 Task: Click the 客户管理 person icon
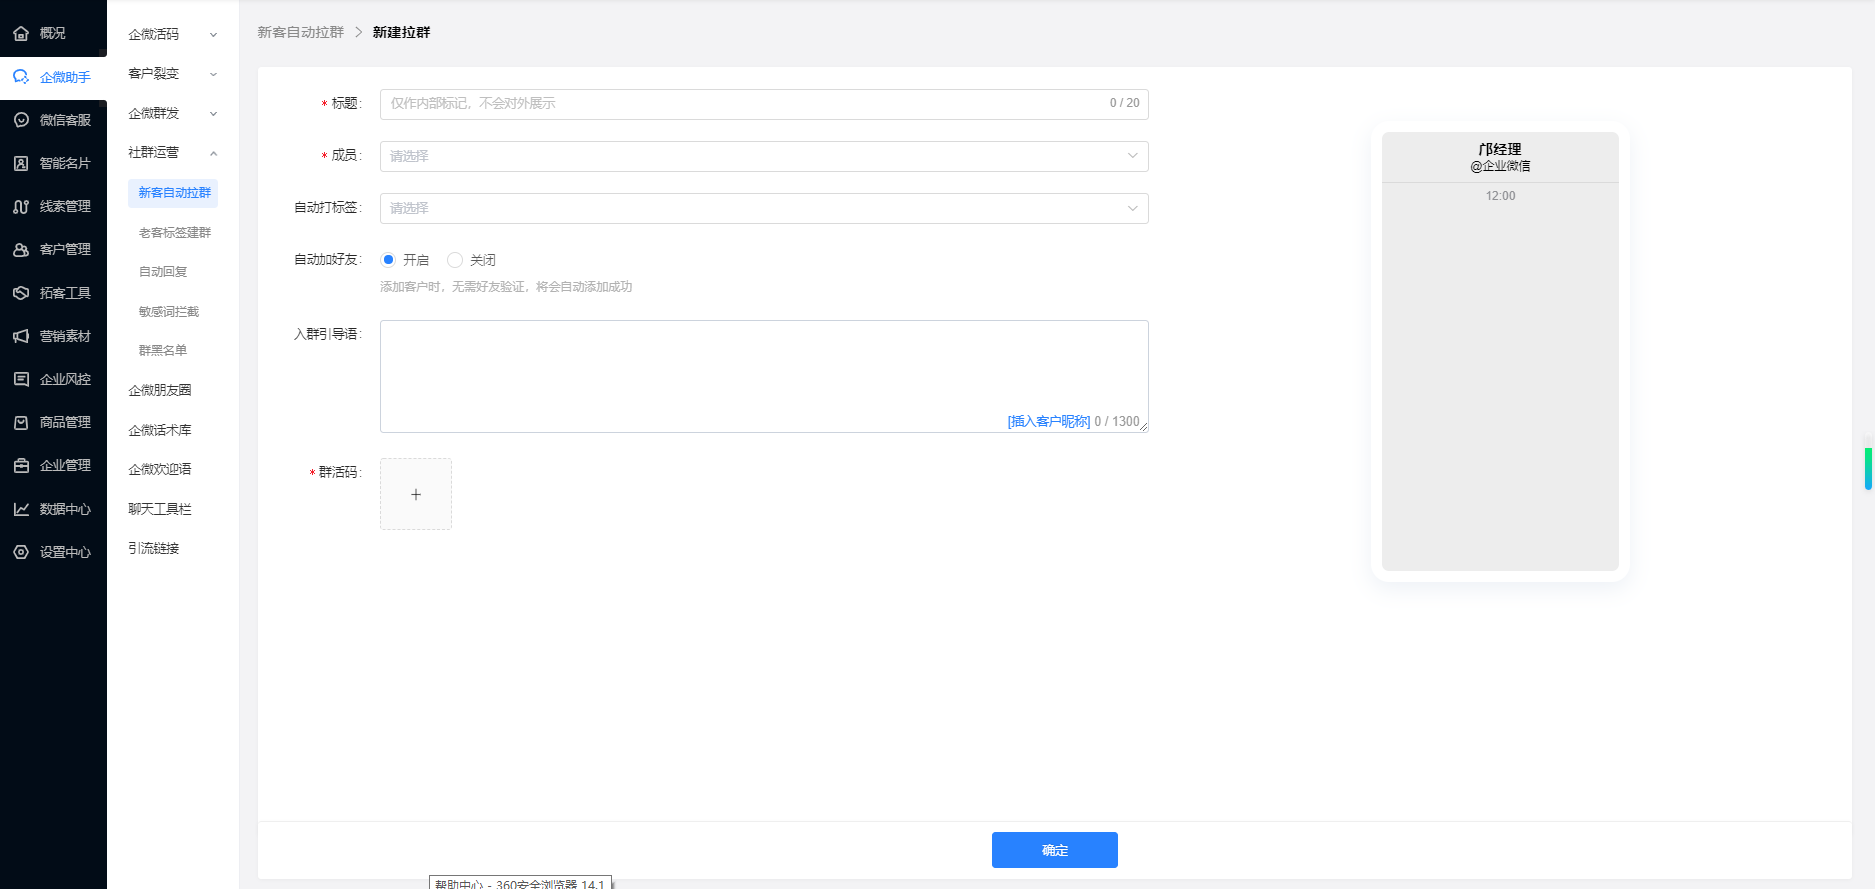pyautogui.click(x=21, y=250)
